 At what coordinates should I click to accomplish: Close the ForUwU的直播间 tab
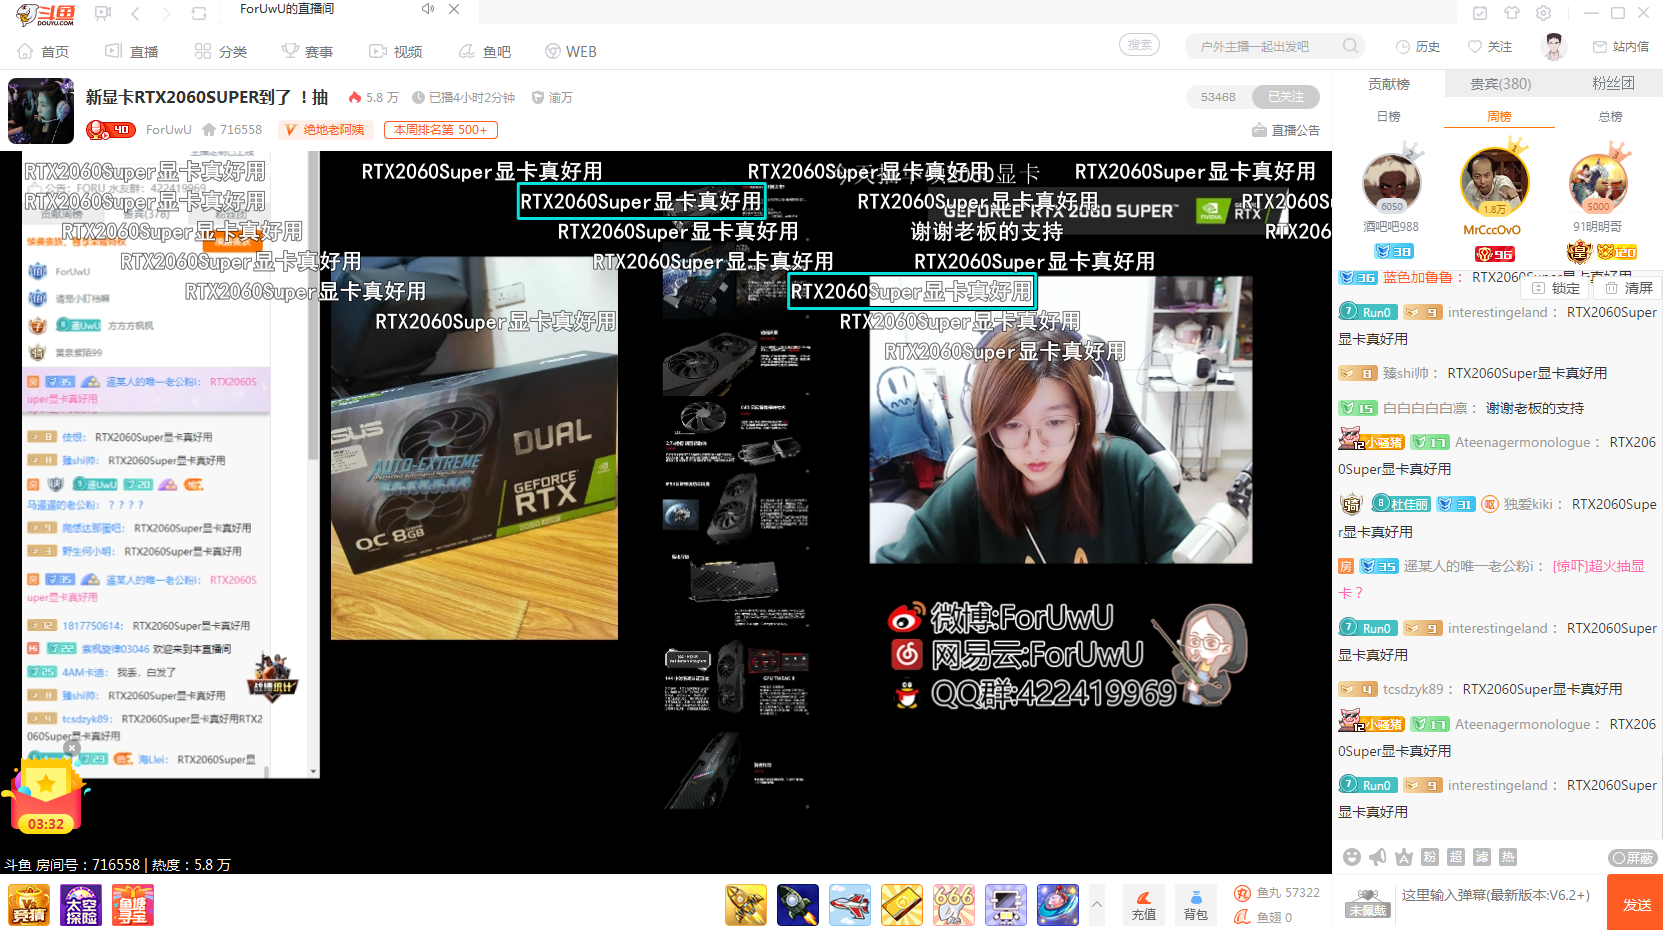[454, 9]
